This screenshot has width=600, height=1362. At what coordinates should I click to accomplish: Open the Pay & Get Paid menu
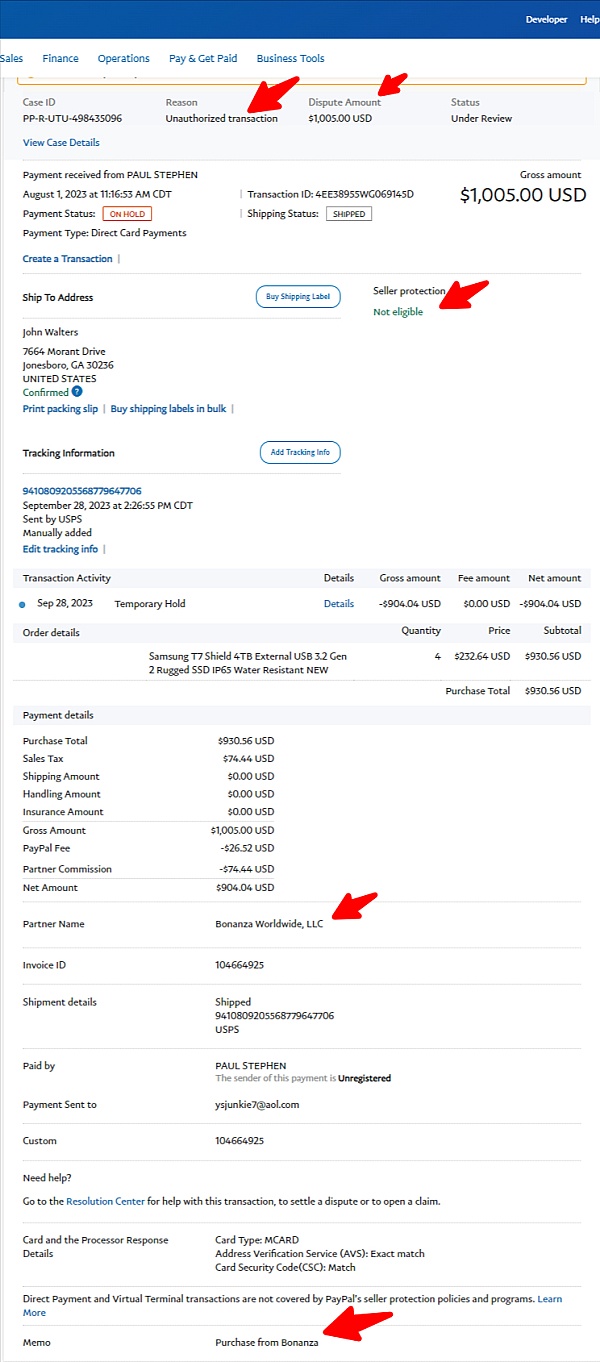pyautogui.click(x=203, y=58)
